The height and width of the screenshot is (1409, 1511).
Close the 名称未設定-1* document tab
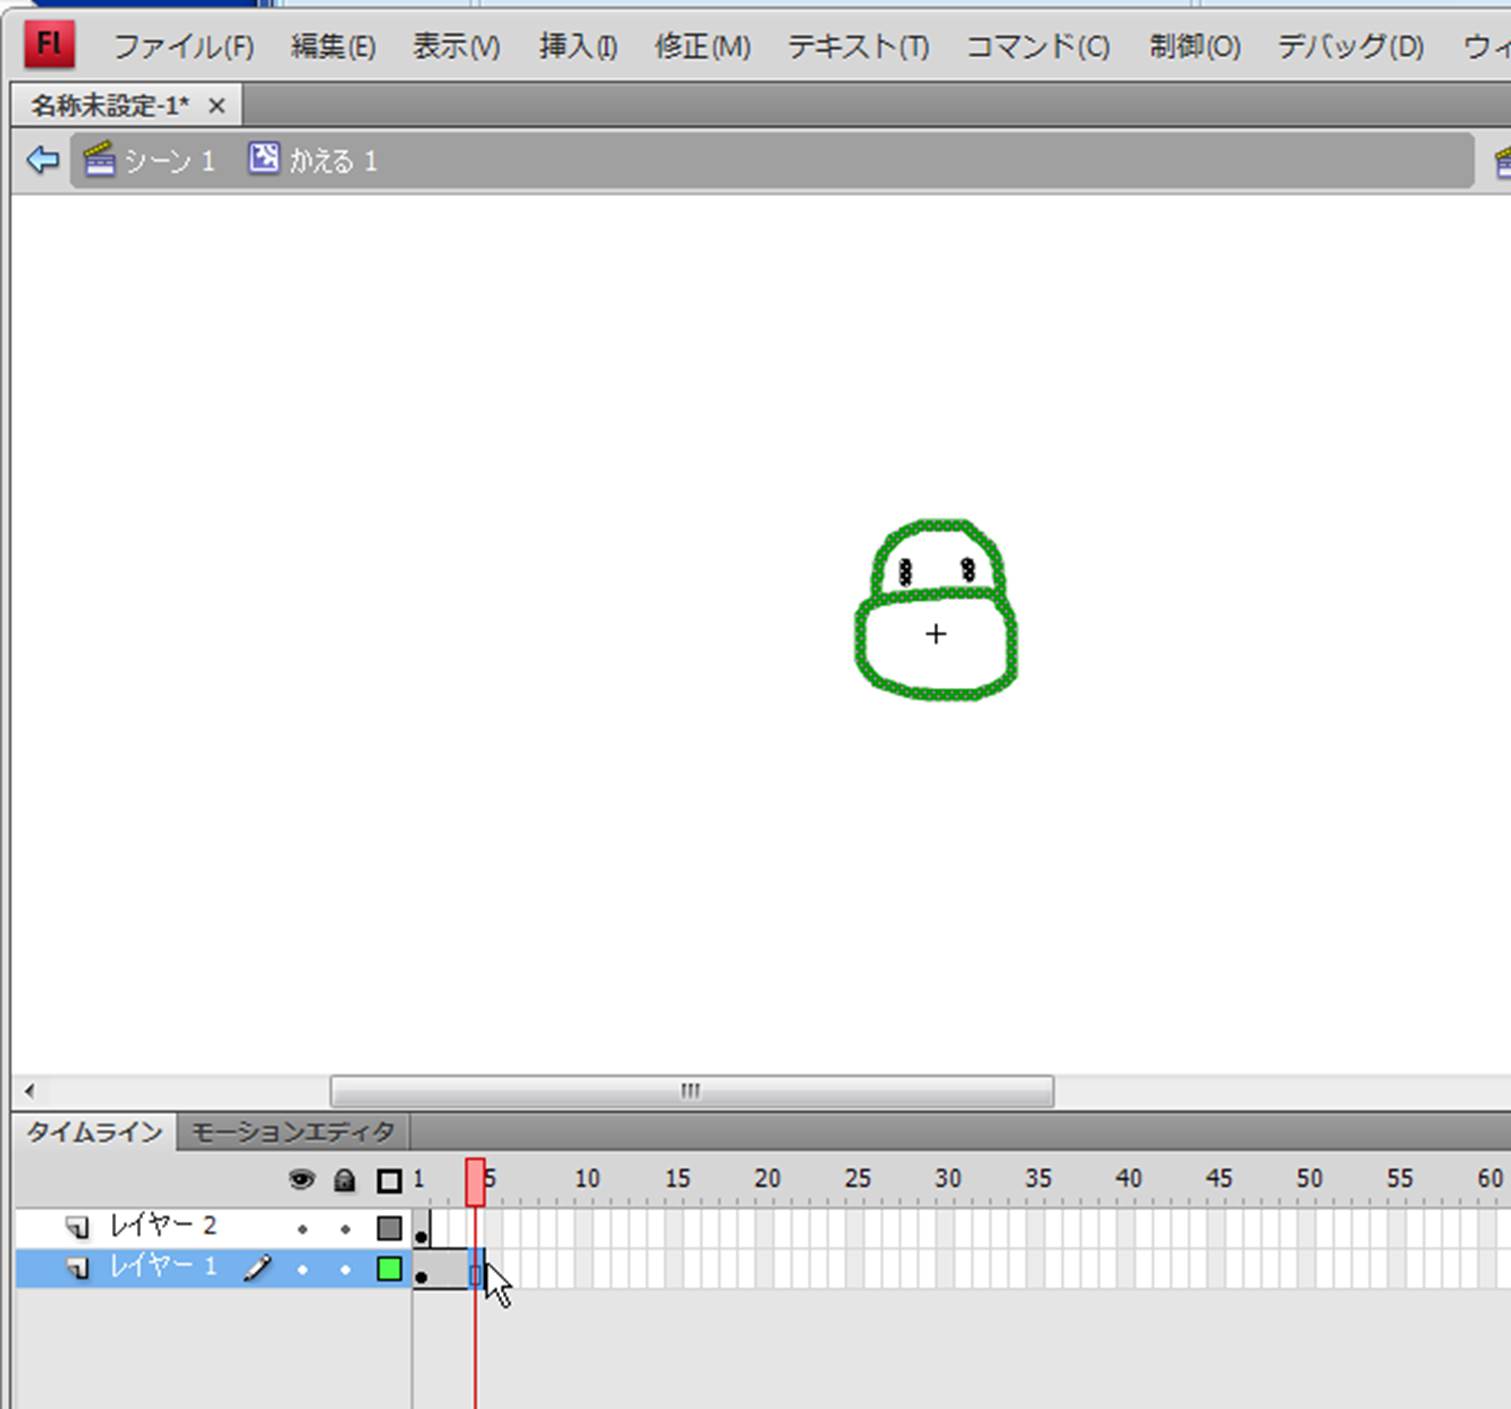click(x=217, y=106)
